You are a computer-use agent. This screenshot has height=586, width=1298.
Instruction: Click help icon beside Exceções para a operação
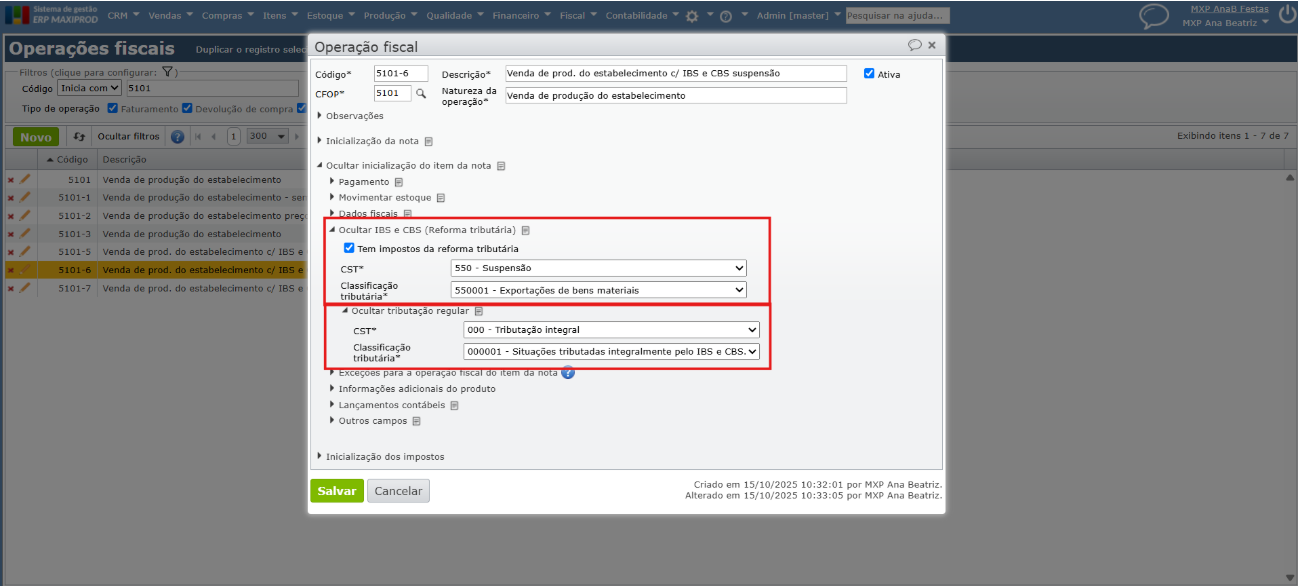568,373
